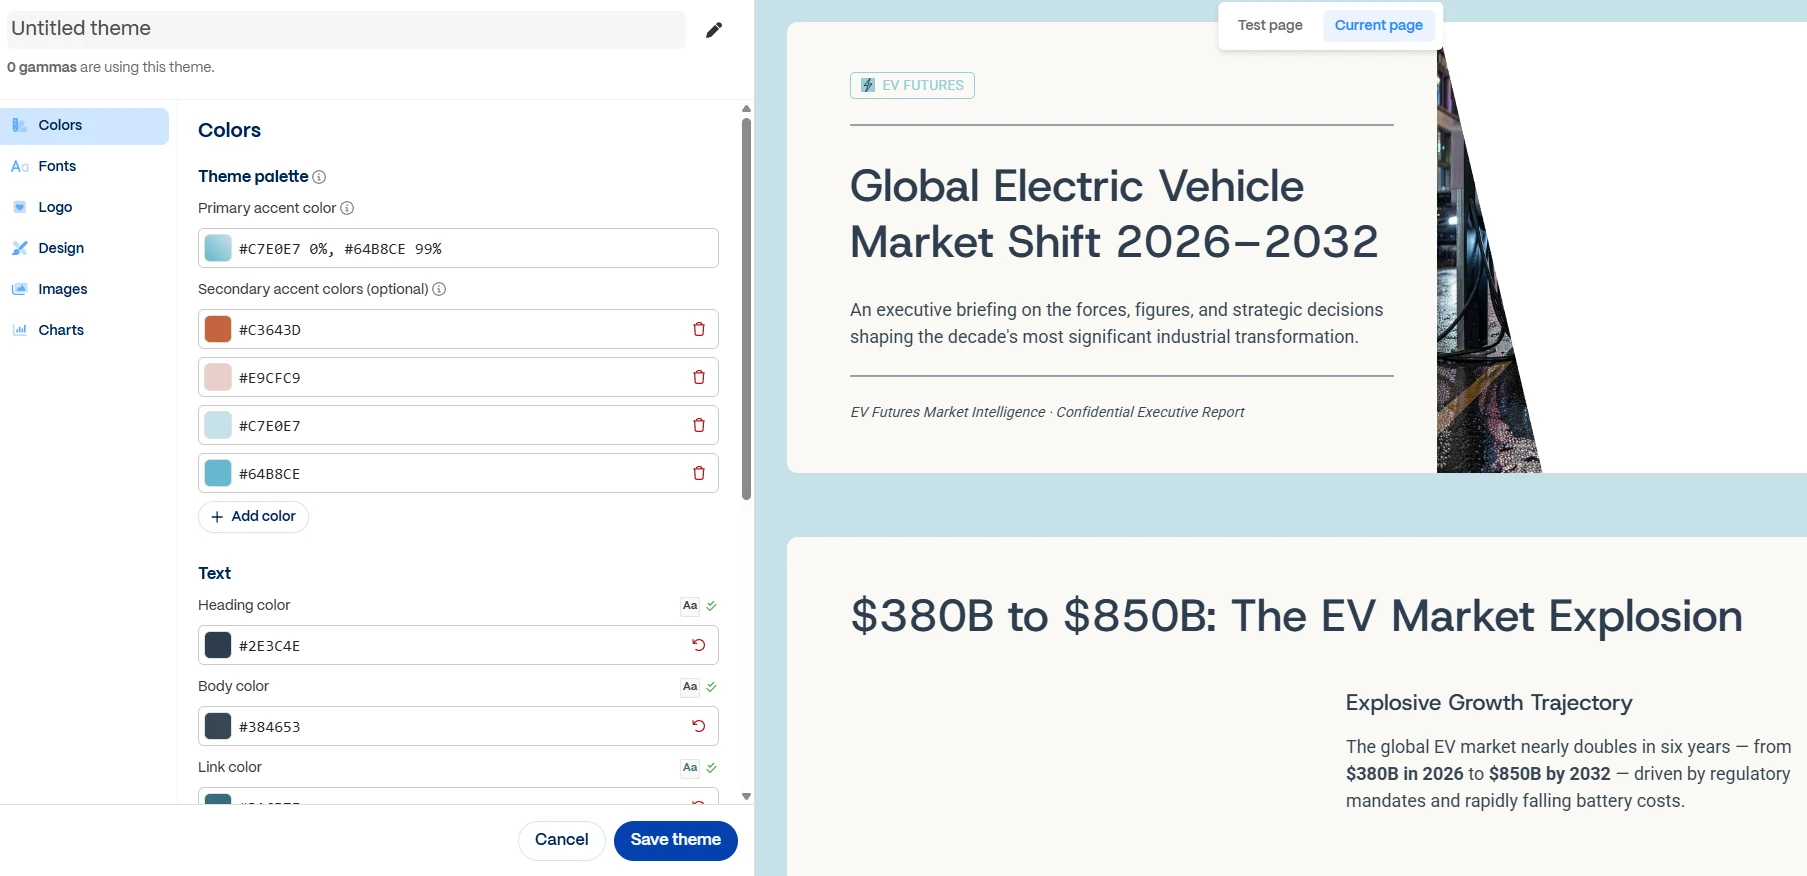
Task: Open the primary accent gradient swatch
Action: tap(218, 248)
